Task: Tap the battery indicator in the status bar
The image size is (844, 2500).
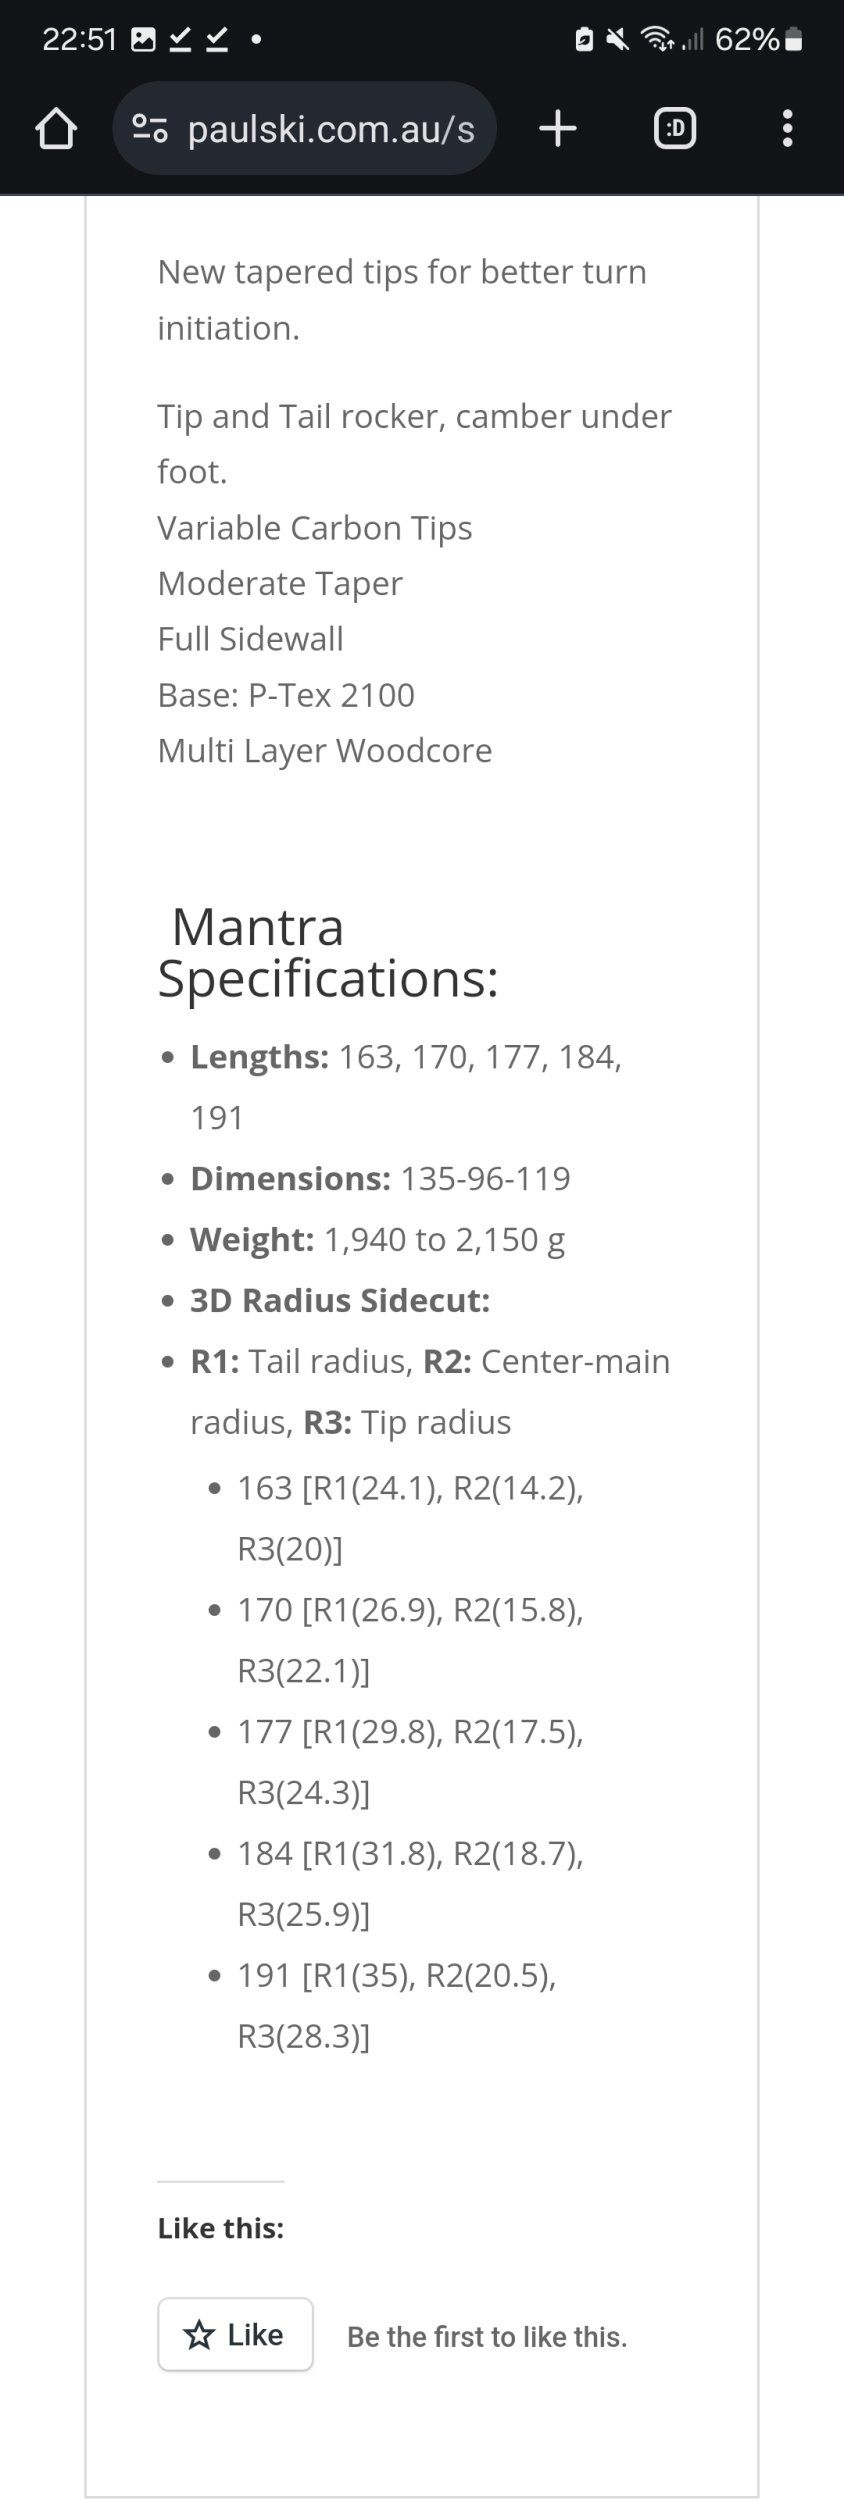Action: point(795,40)
